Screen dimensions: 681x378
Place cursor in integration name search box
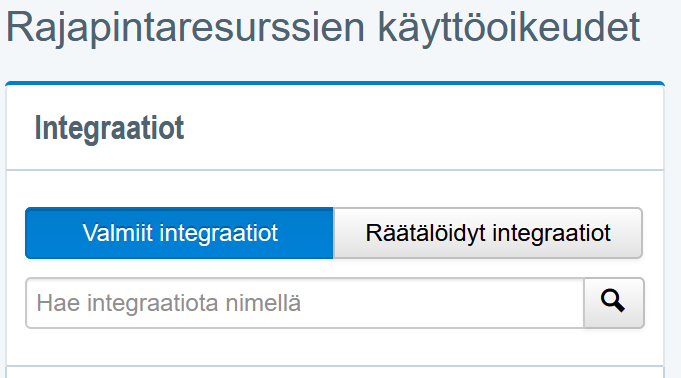point(305,303)
